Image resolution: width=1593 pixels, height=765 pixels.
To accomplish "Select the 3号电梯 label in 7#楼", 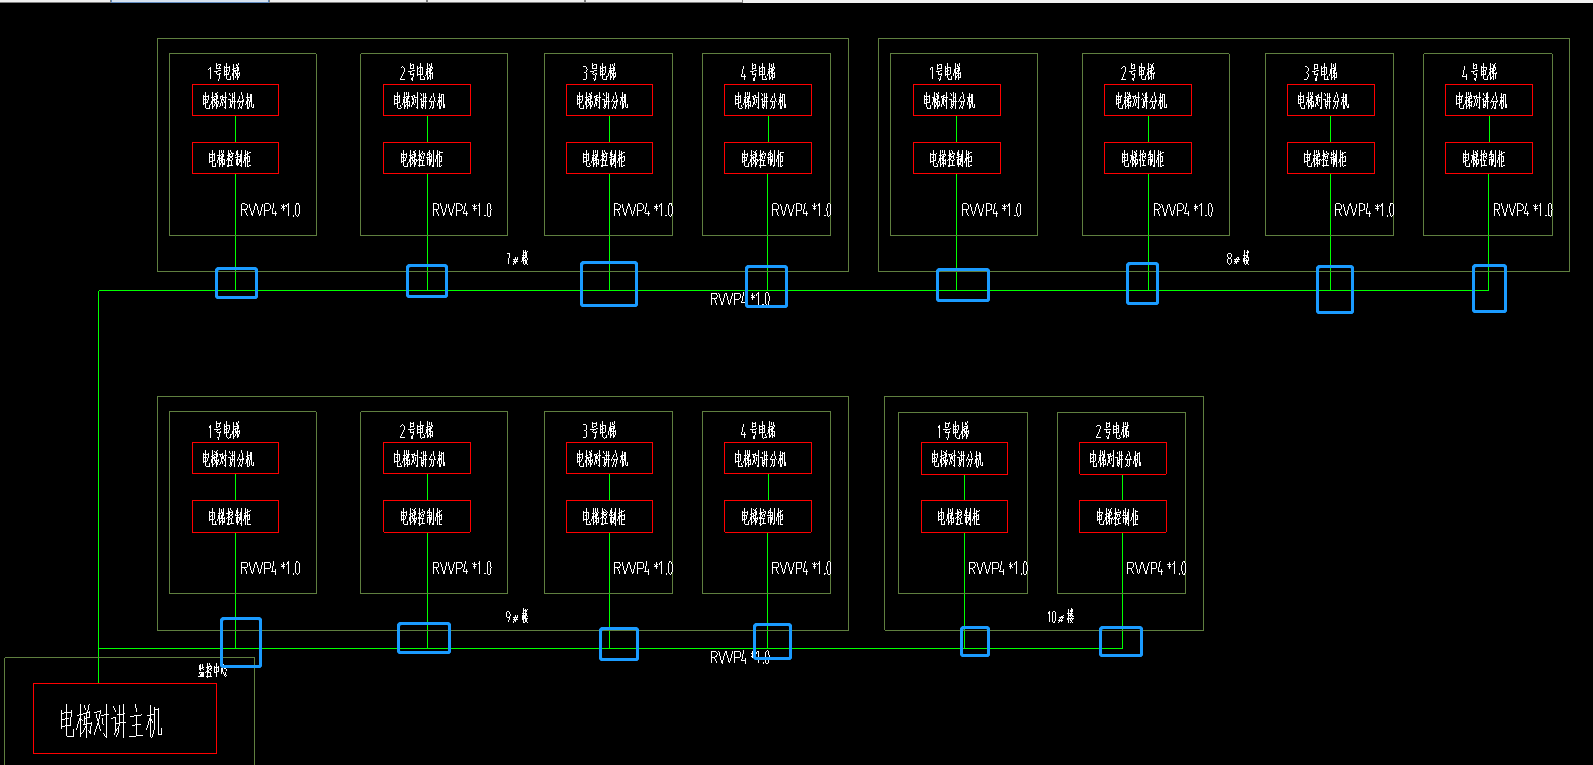I will pyautogui.click(x=599, y=72).
